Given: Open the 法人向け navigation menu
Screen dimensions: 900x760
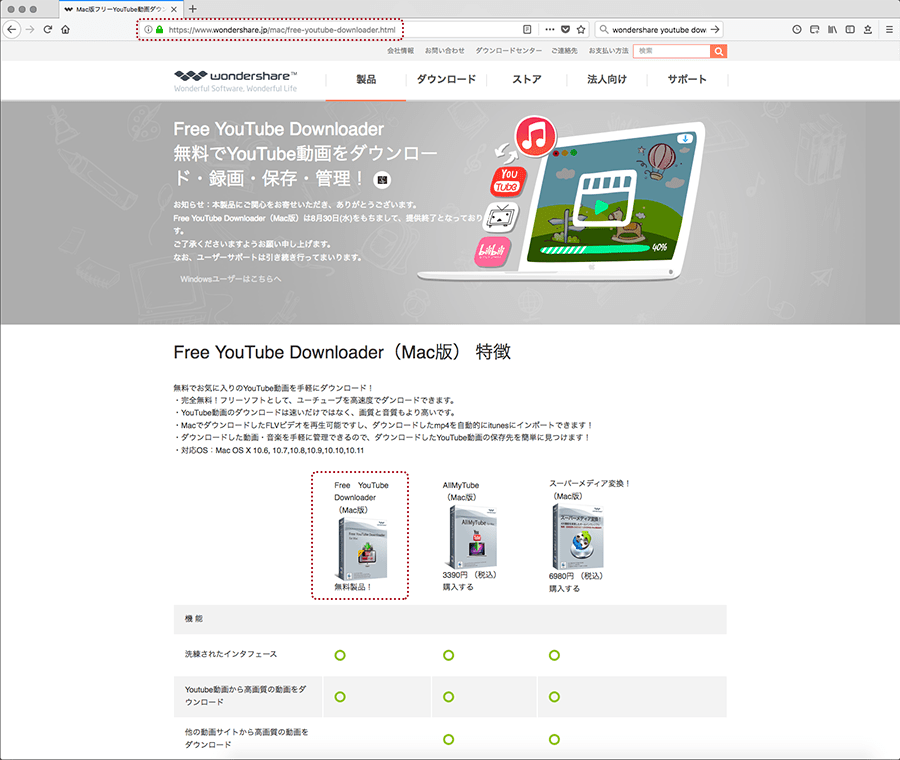Looking at the screenshot, I should point(607,79).
